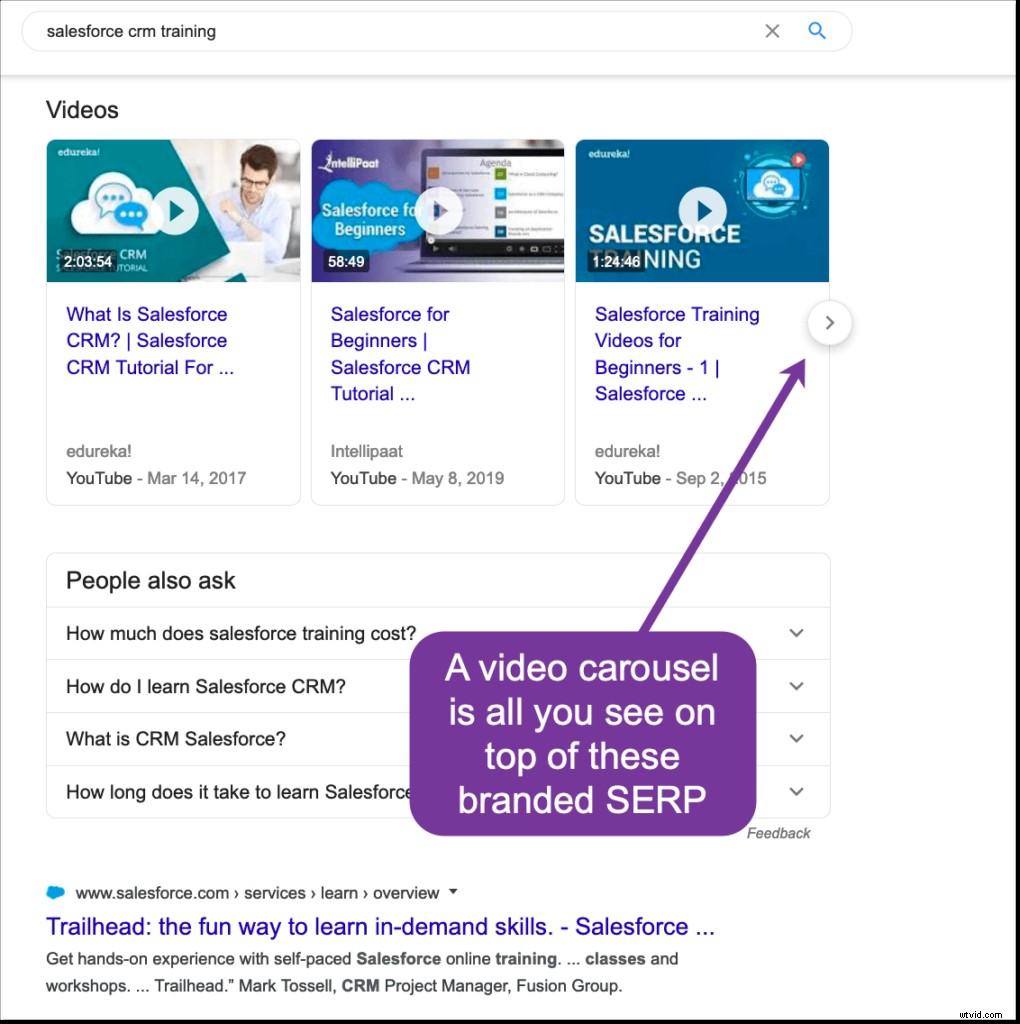The width and height of the screenshot is (1020, 1024).
Task: Play the Intellipaat 'Salesforce for Beginners' video
Action: pyautogui.click(x=438, y=210)
